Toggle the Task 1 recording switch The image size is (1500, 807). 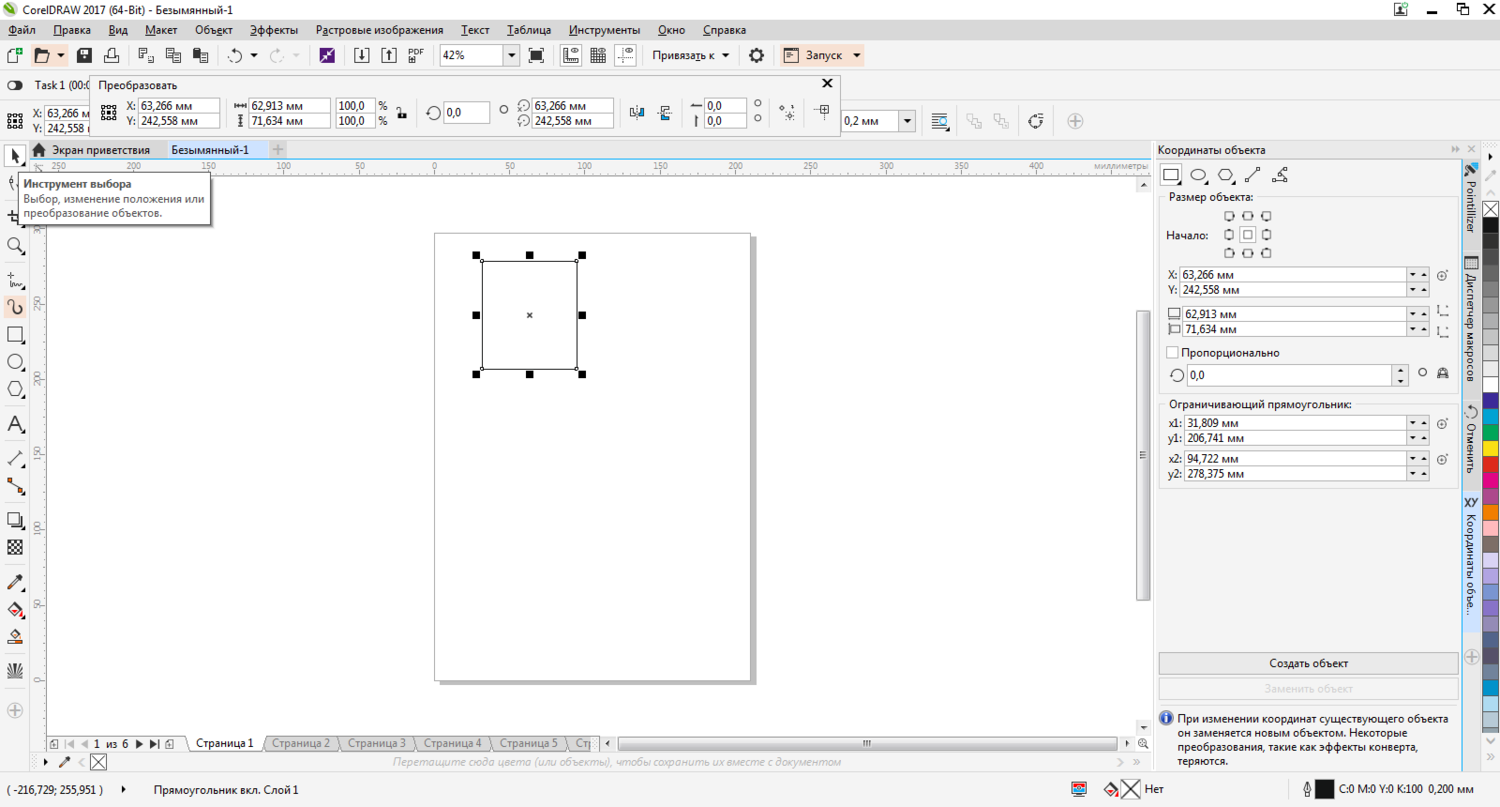16,86
